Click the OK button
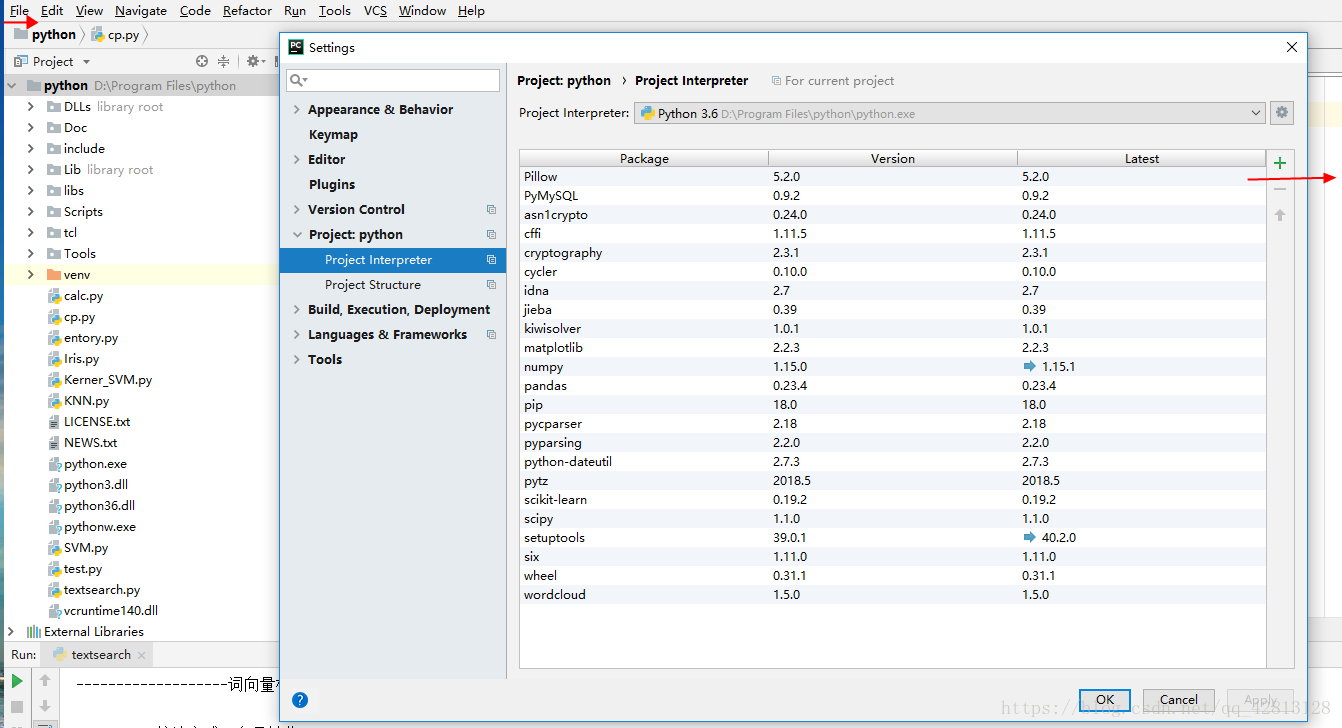Screen dimensions: 1342x728 [x=1105, y=700]
